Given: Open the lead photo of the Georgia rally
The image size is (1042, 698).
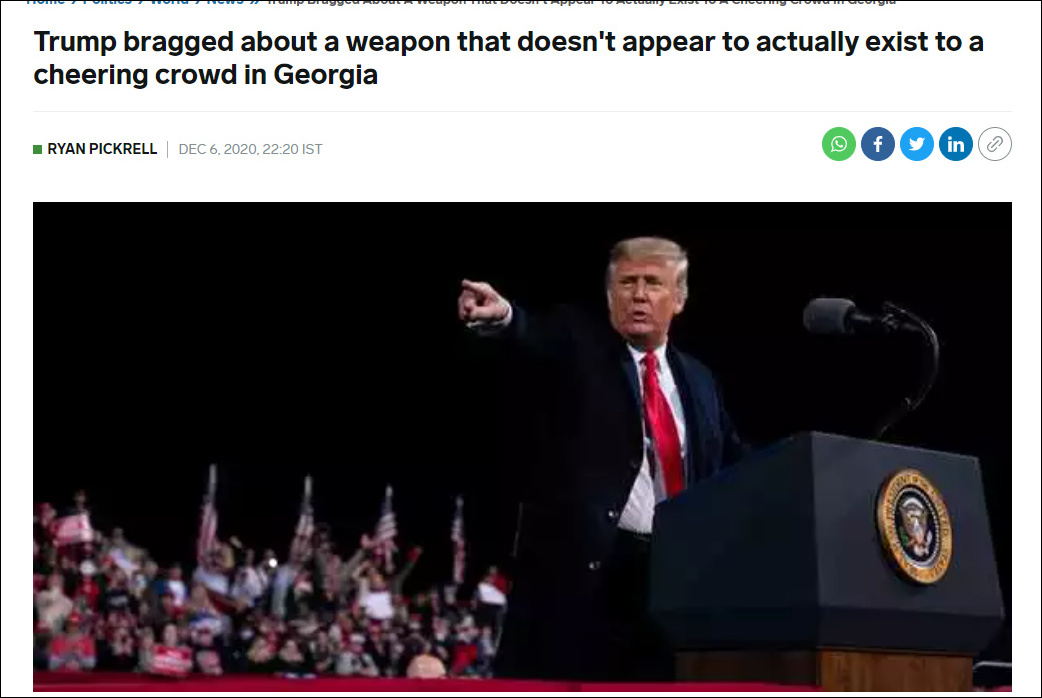Looking at the screenshot, I should click(522, 446).
